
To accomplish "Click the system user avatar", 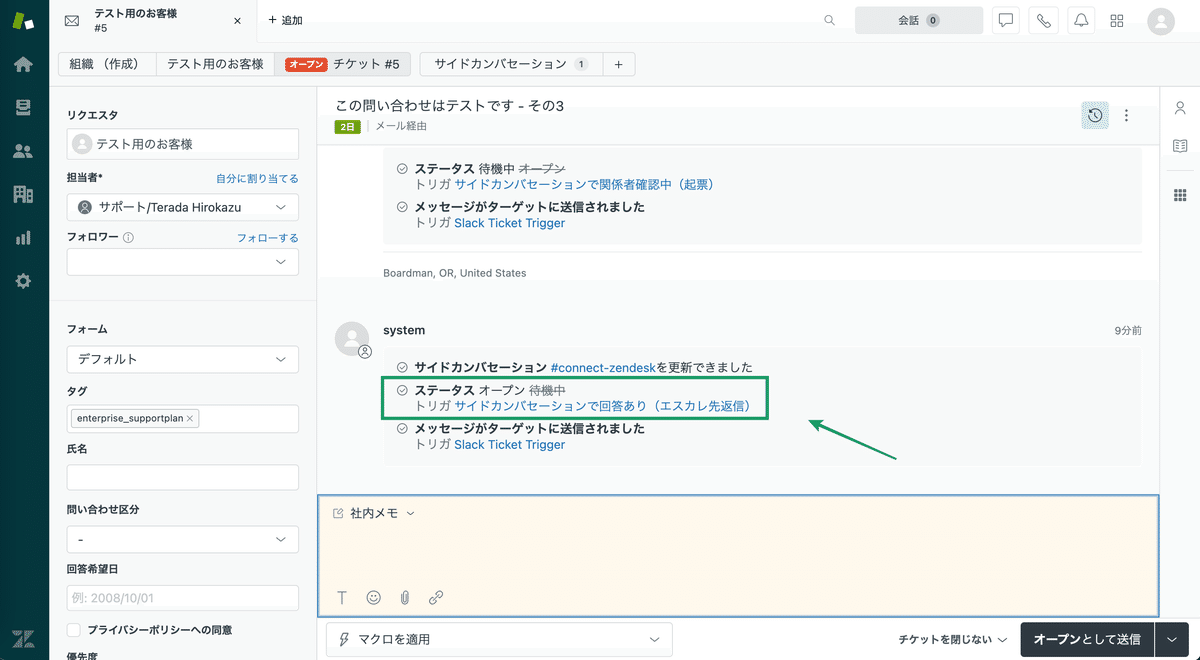I will tap(352, 339).
